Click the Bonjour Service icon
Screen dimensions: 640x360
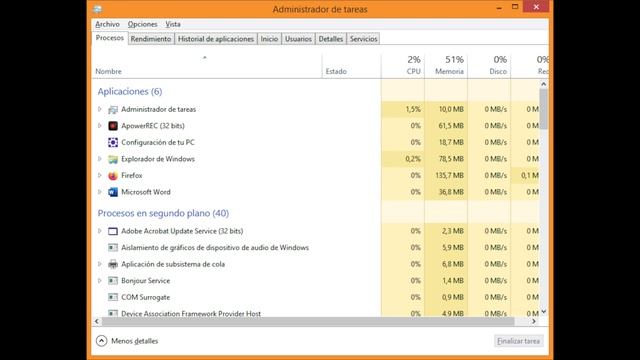click(113, 281)
